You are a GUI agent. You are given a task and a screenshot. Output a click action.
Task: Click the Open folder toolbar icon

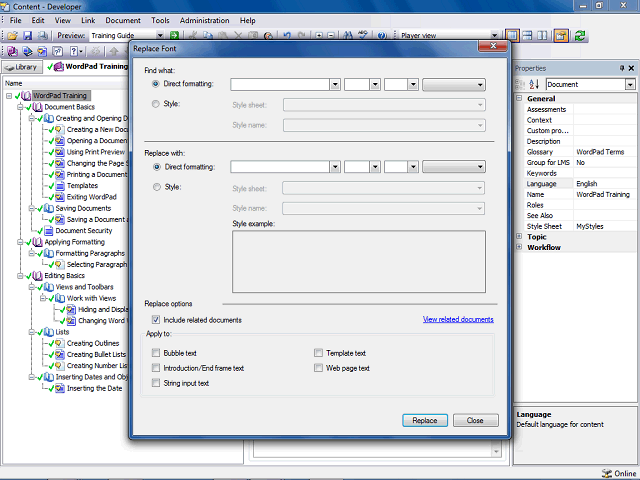[12, 36]
